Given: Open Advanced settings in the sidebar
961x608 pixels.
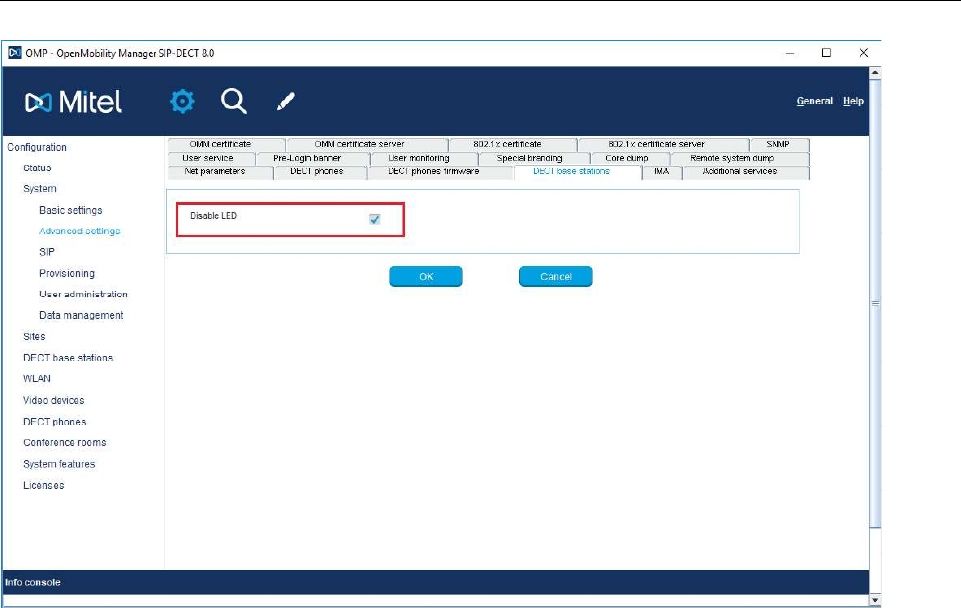Looking at the screenshot, I should point(80,231).
